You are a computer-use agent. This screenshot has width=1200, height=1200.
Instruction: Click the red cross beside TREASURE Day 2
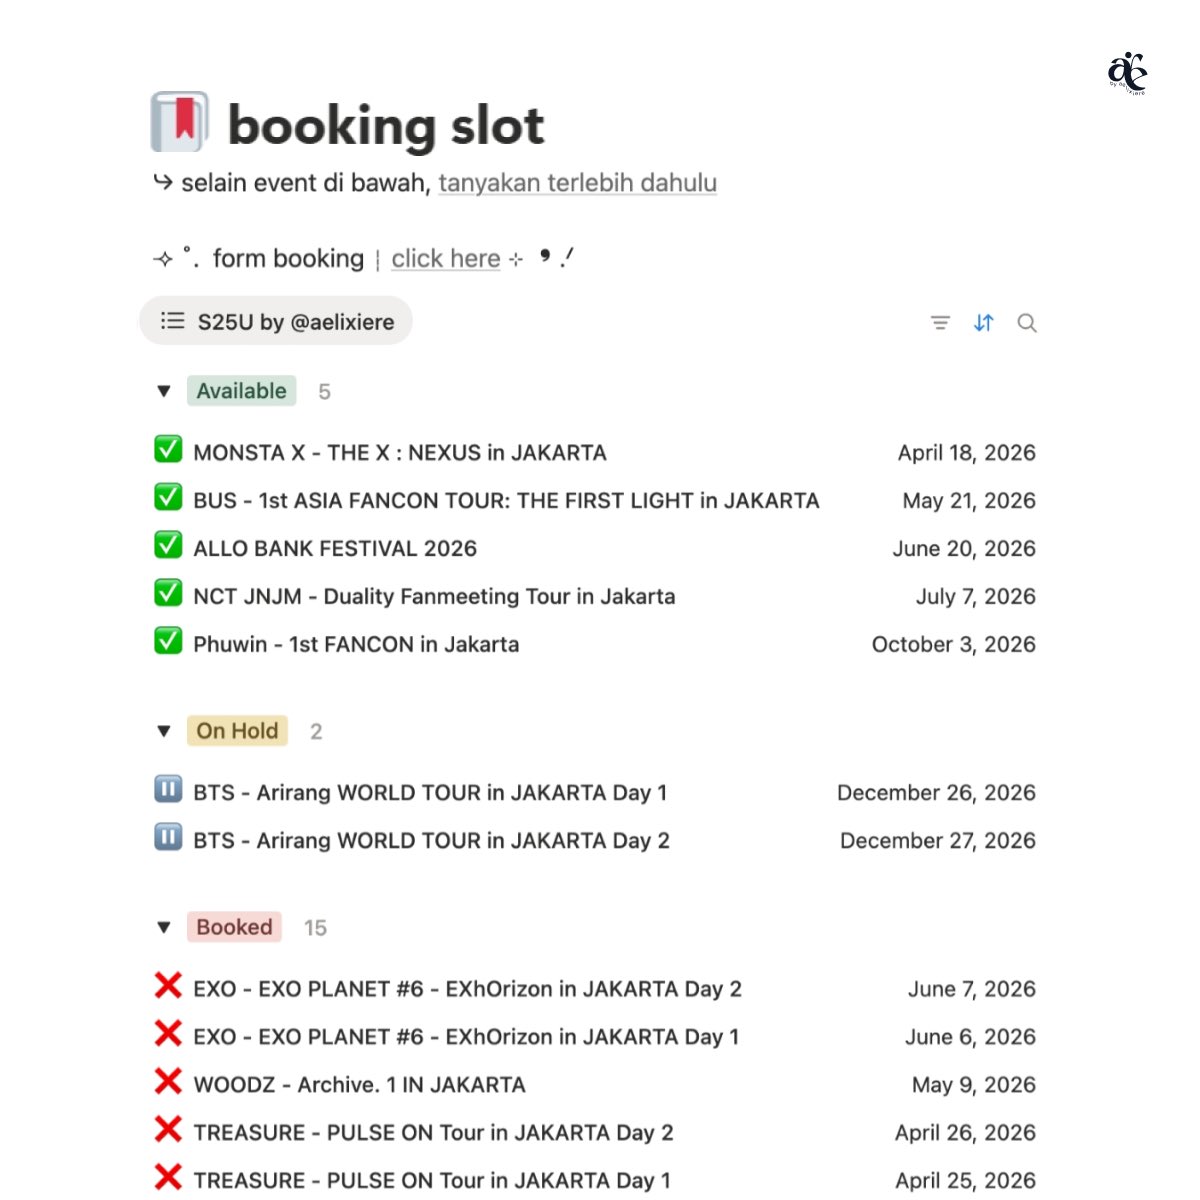(x=168, y=1130)
